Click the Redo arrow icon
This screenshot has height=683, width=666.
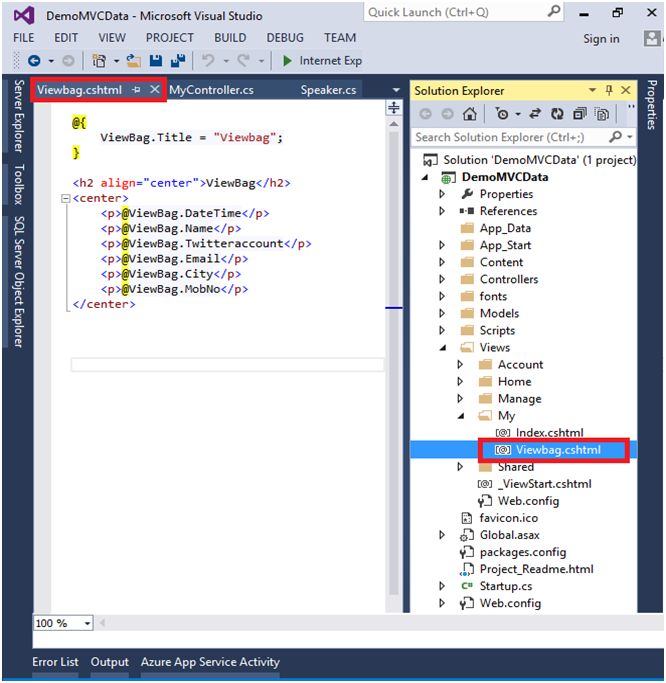(x=243, y=60)
